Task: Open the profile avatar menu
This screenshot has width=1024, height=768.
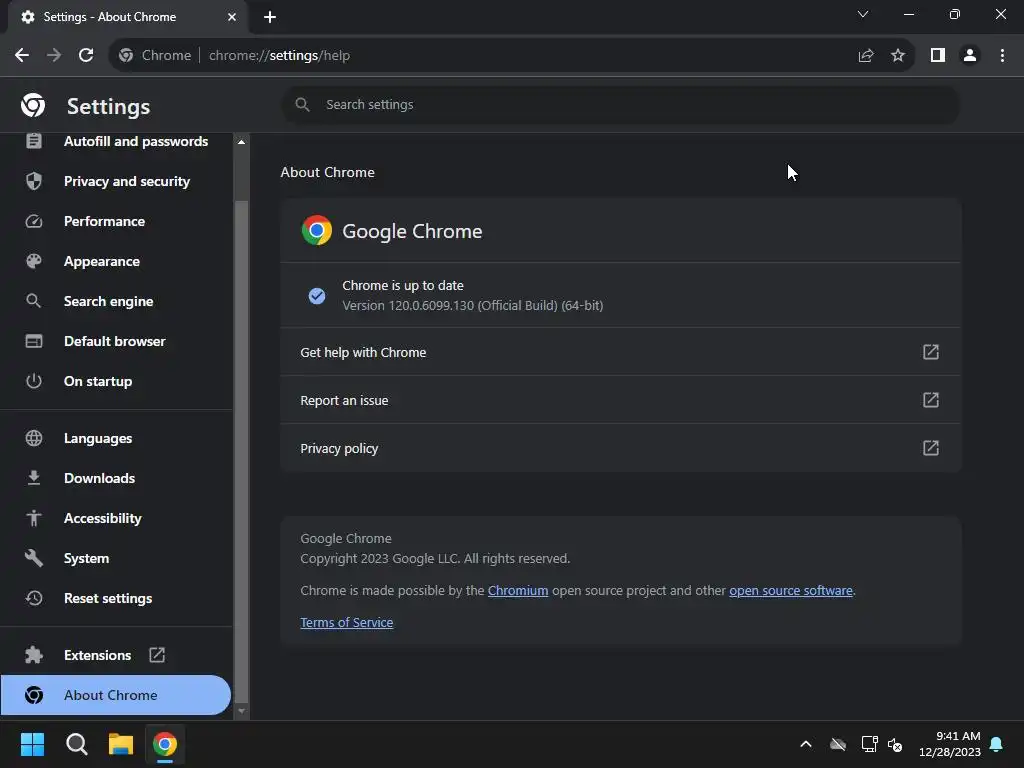Action: (970, 56)
